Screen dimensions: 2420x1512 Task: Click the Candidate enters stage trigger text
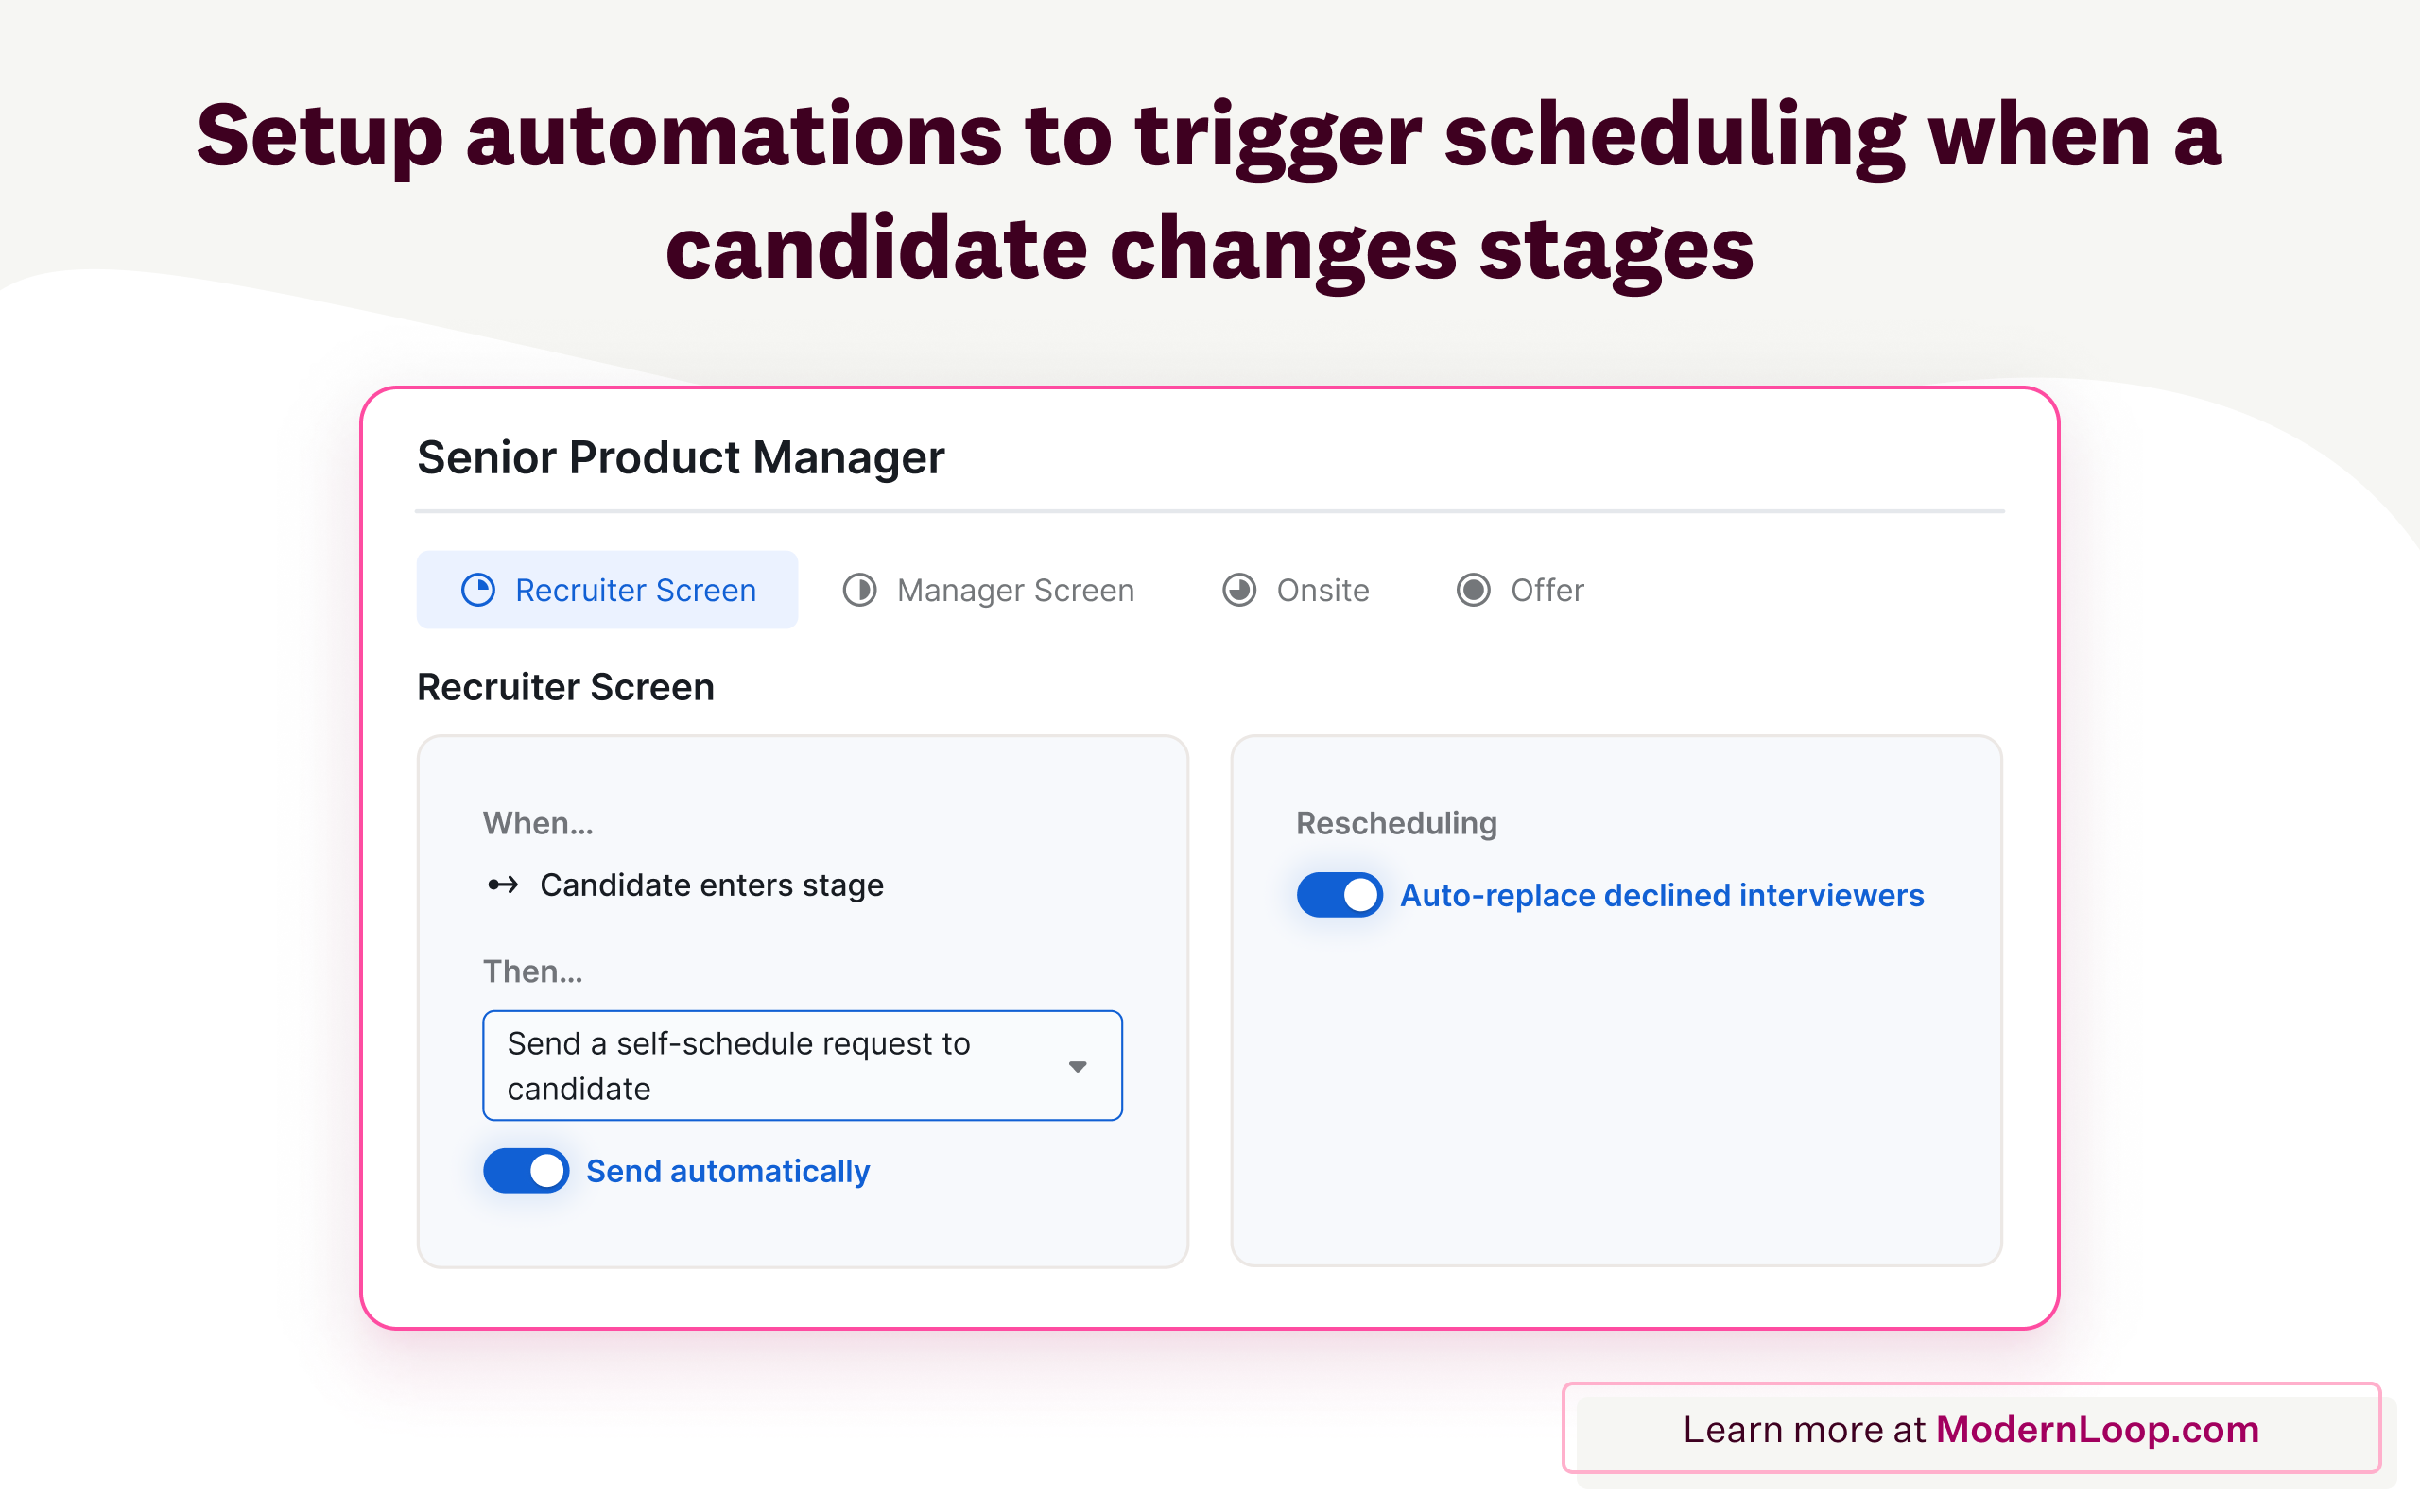(x=712, y=885)
